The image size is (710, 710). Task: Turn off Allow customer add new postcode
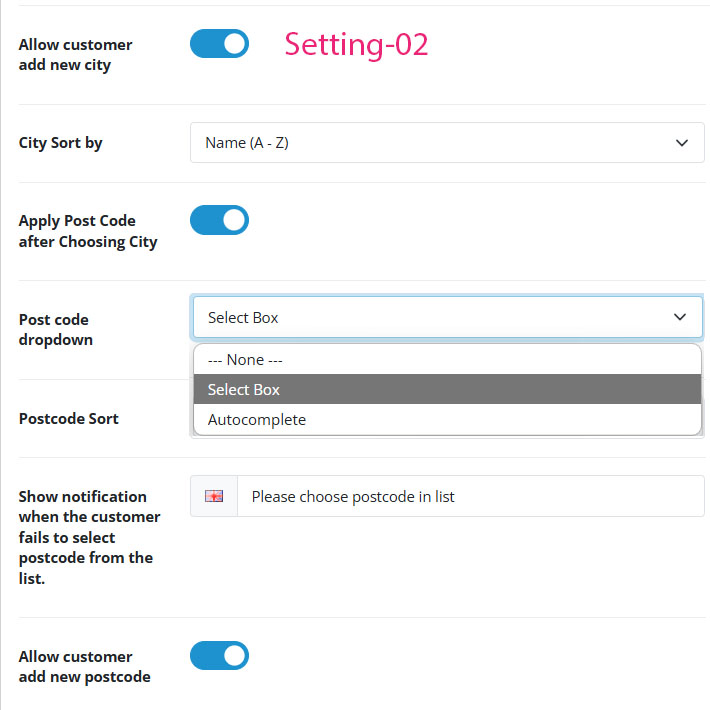[x=219, y=655]
